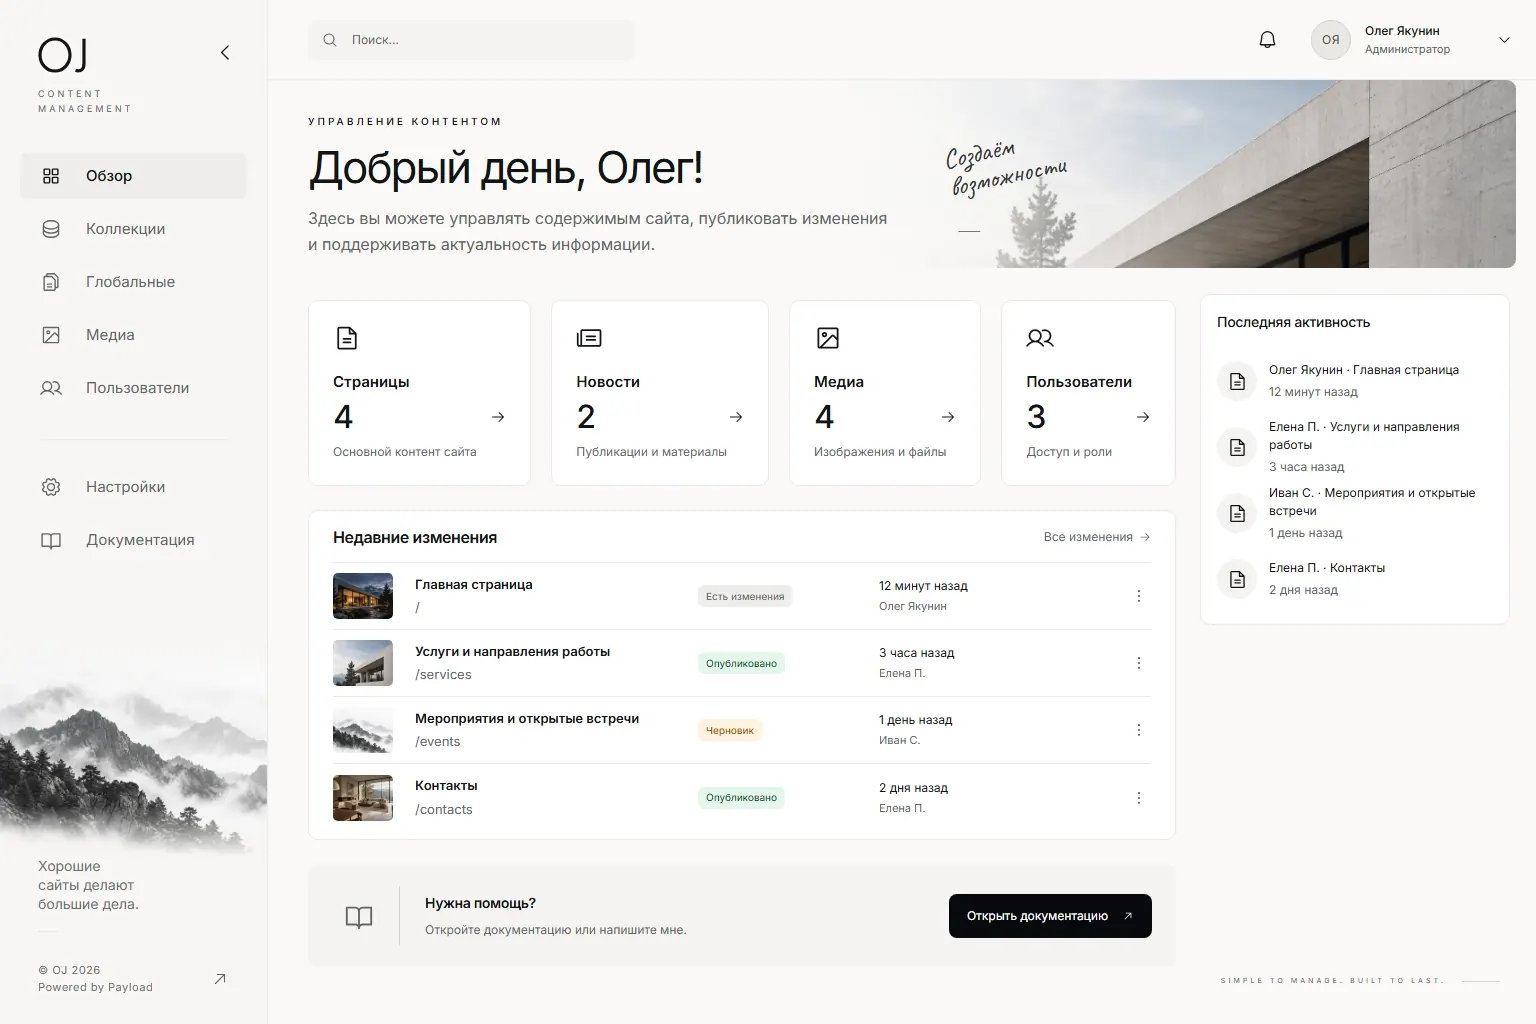The height and width of the screenshot is (1024, 1536).
Task: Open the options menu for Контакты row
Action: coord(1139,798)
